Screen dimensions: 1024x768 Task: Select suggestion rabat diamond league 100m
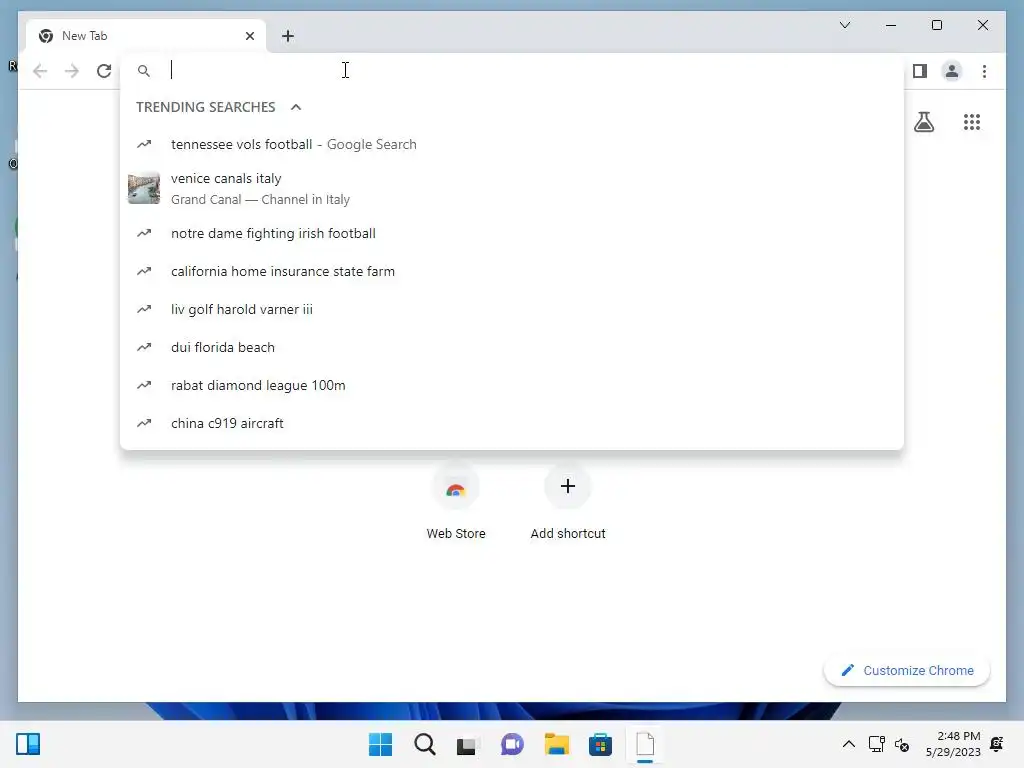coord(512,385)
